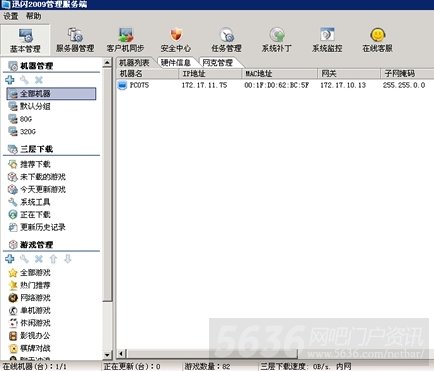Open the 帮助 menu
This screenshot has width=434, height=371.
click(x=34, y=16)
